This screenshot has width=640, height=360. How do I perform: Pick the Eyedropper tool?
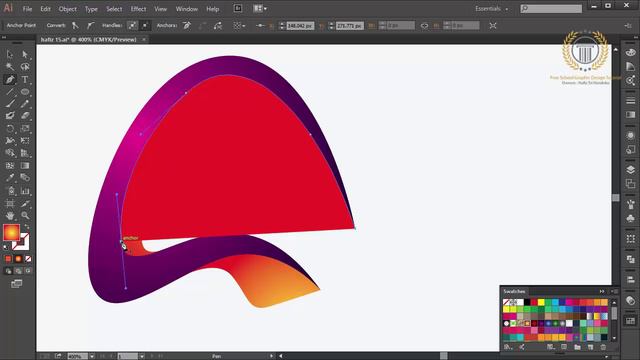(10, 178)
